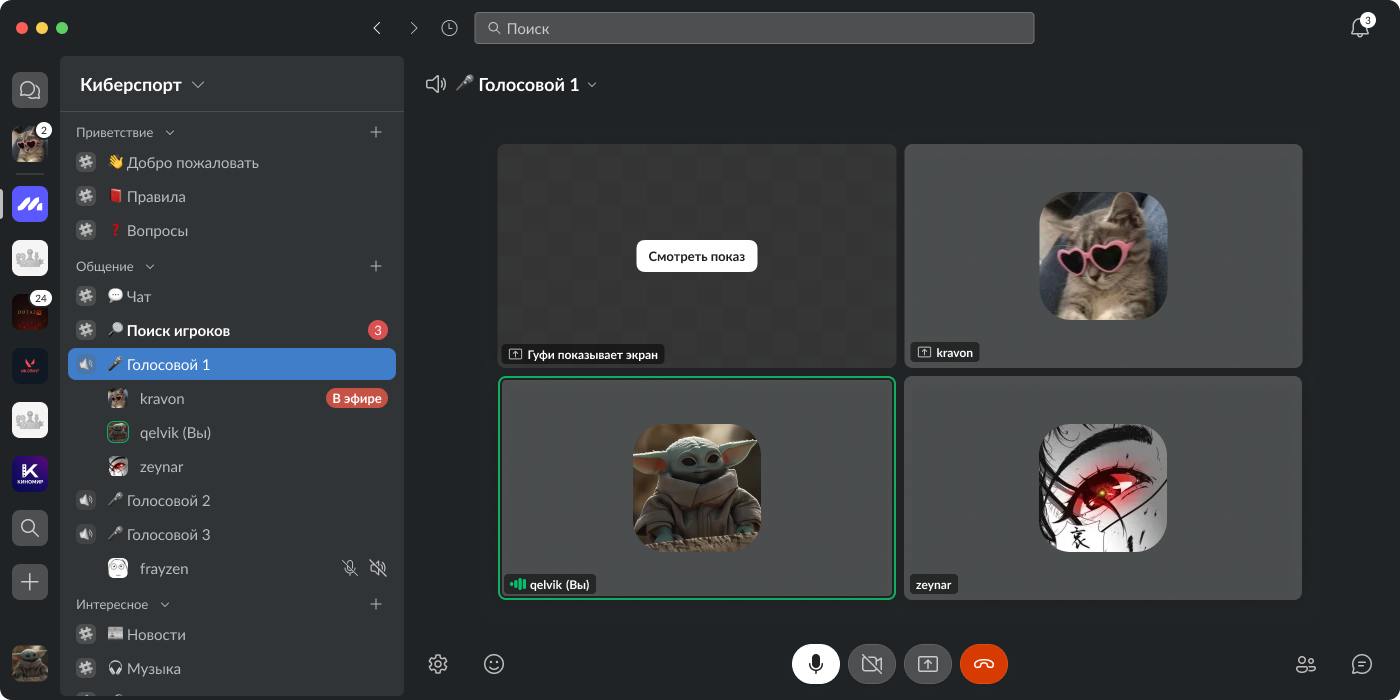The height and width of the screenshot is (700, 1400).
Task: Expand the Голосовой 1 header dropdown
Action: (591, 85)
